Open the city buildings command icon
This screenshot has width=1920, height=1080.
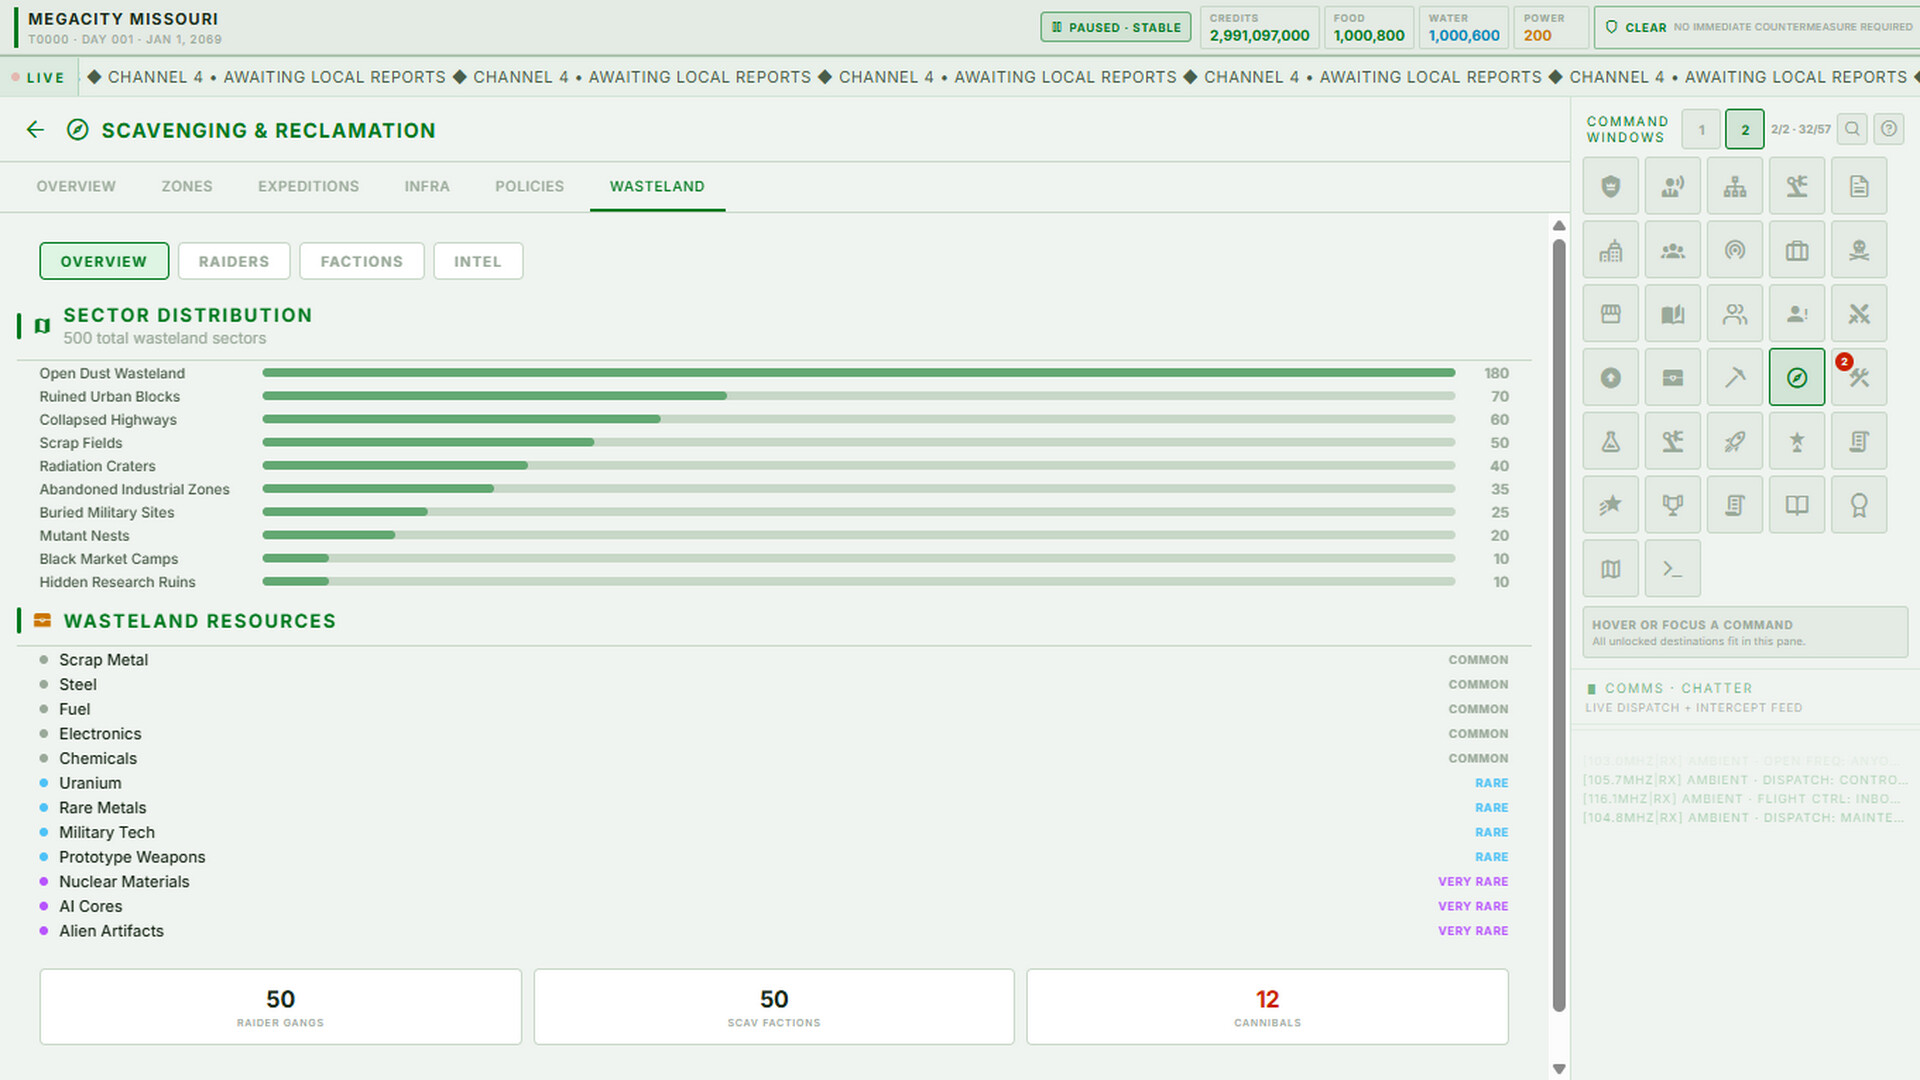tap(1610, 250)
